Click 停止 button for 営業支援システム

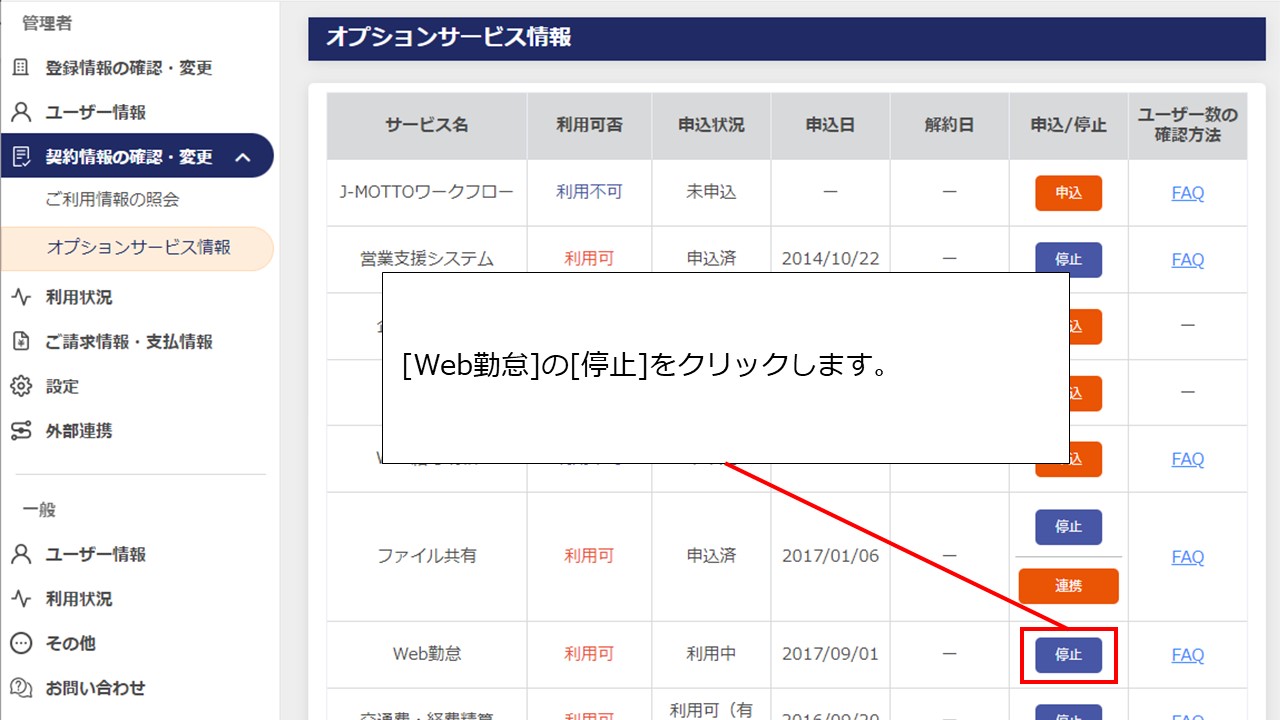click(1068, 260)
